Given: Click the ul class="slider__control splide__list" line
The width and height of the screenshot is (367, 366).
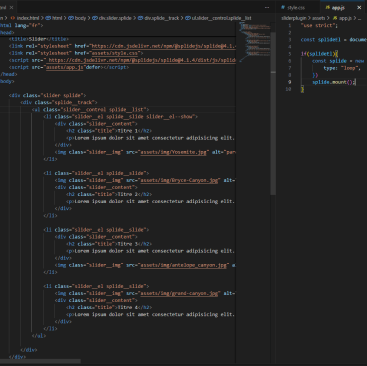Looking at the screenshot, I should coord(90,110).
